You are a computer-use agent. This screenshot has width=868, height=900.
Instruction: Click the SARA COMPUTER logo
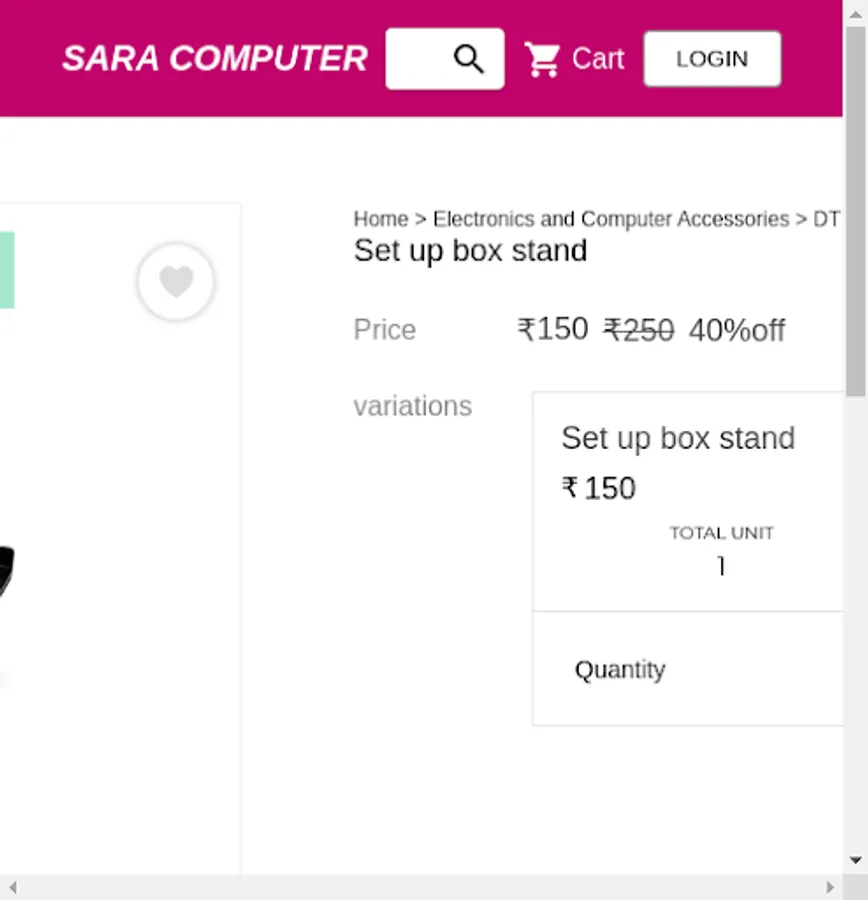click(x=215, y=59)
